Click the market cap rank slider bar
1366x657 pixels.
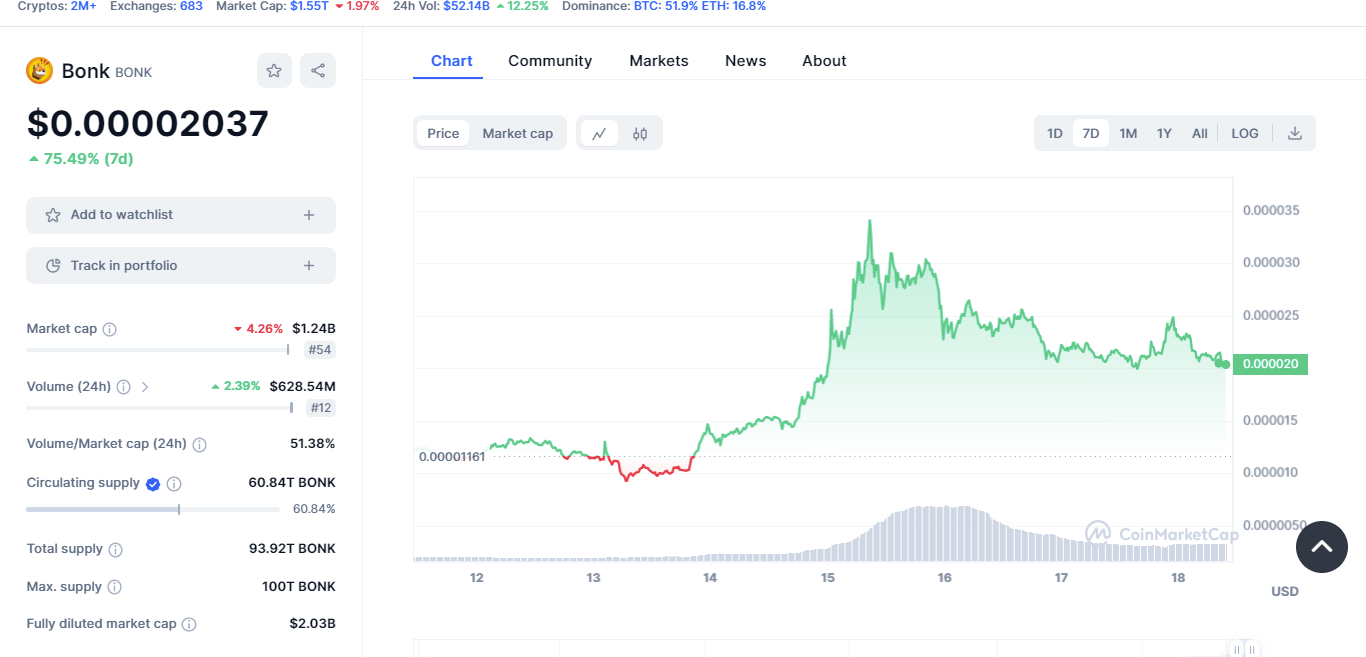(x=158, y=350)
